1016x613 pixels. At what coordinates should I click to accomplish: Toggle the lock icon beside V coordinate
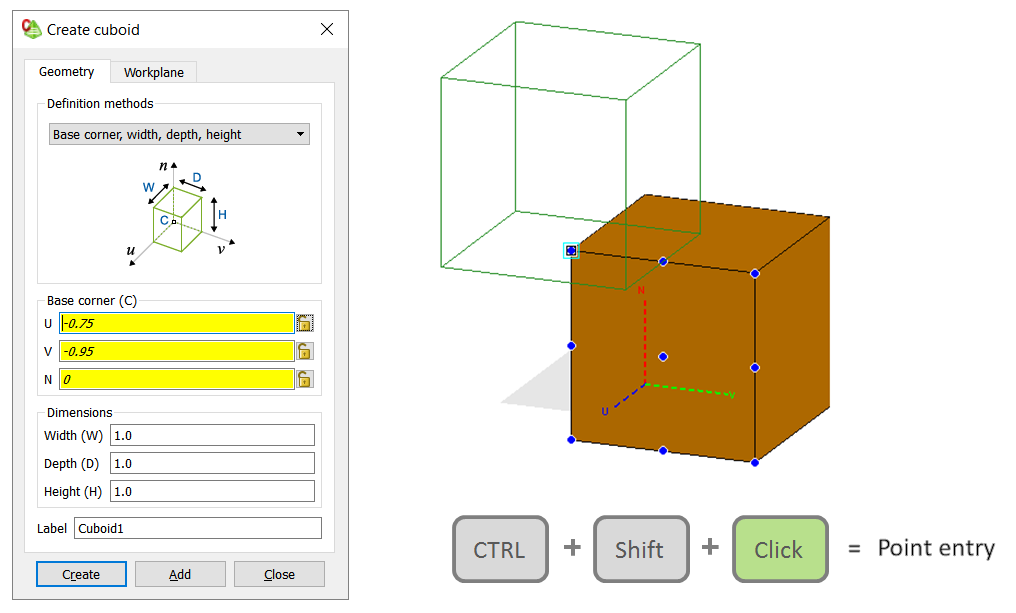305,351
